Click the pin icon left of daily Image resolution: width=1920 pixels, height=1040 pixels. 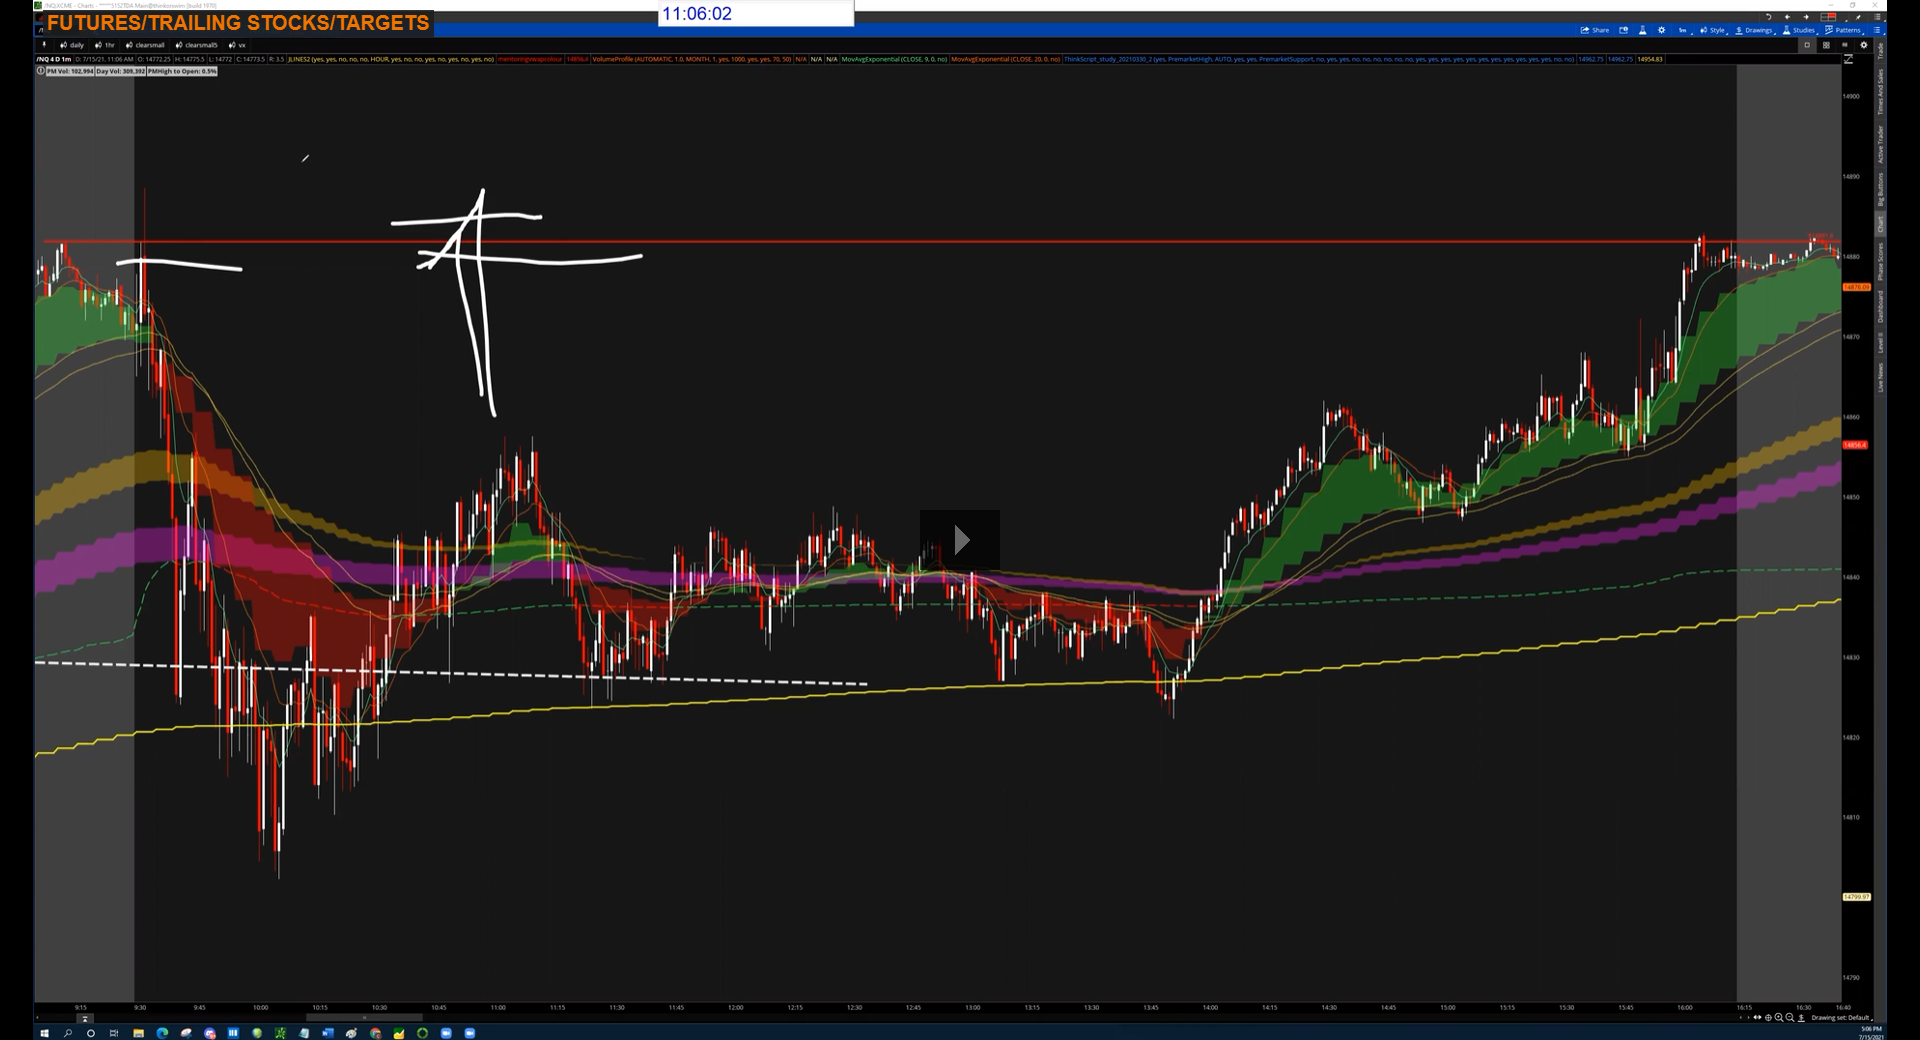coord(44,45)
